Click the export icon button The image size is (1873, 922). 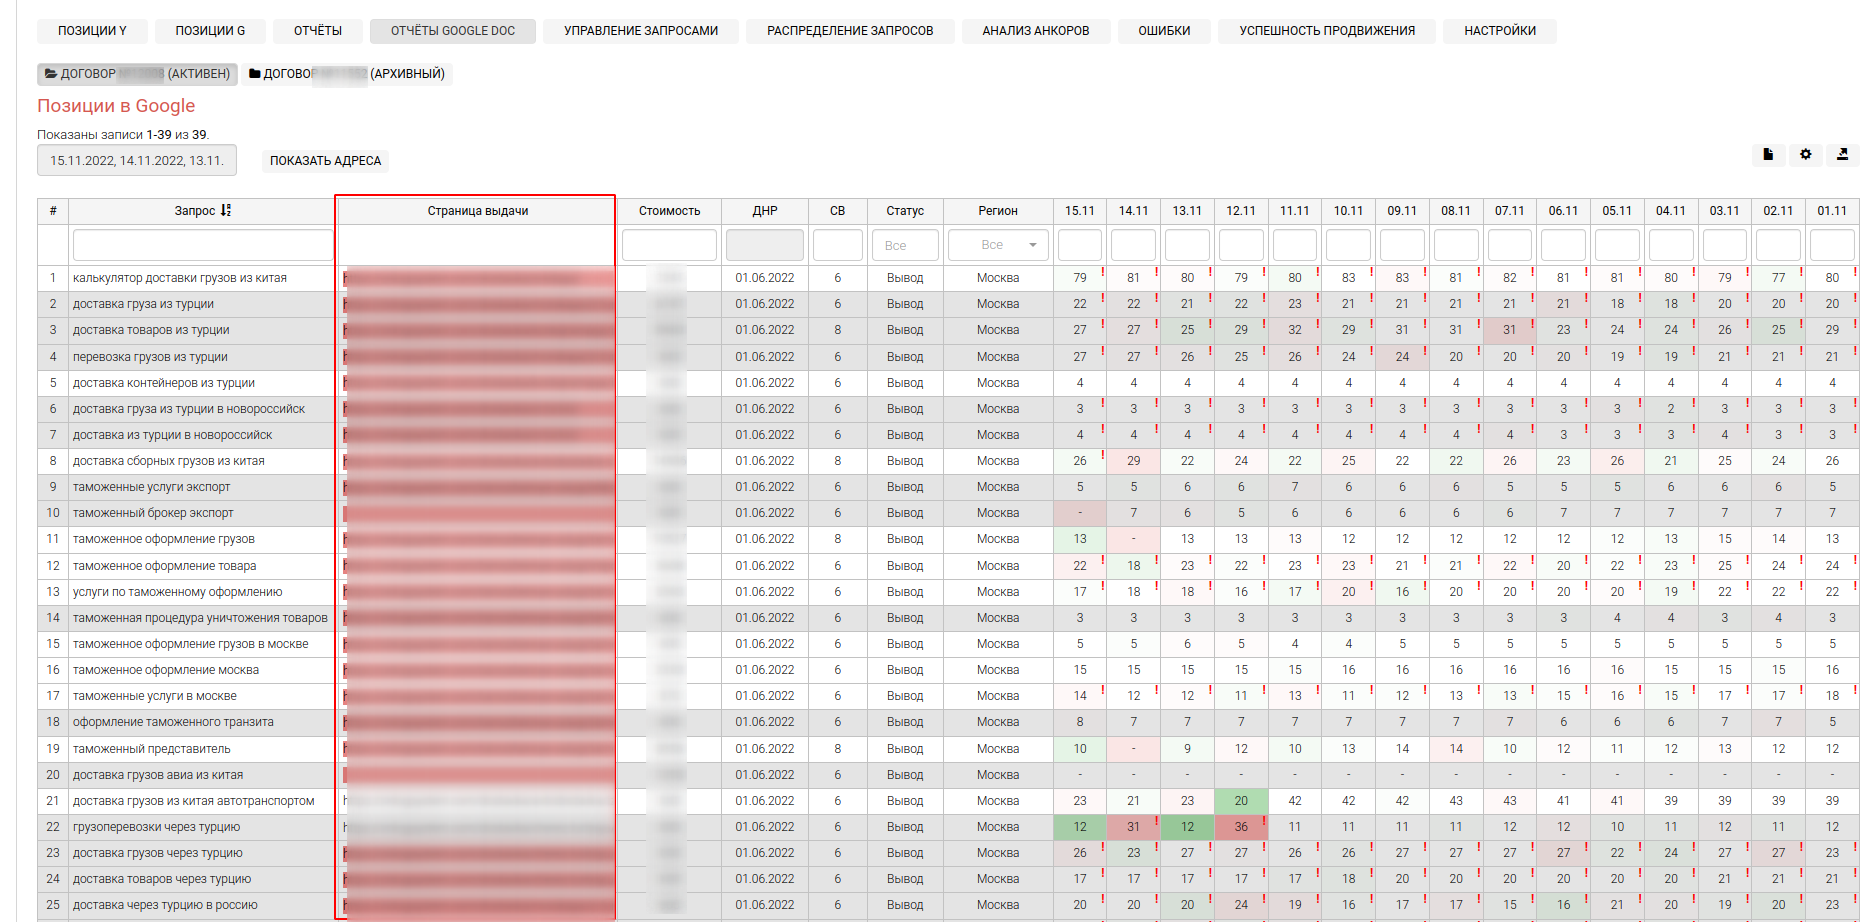pos(1842,155)
